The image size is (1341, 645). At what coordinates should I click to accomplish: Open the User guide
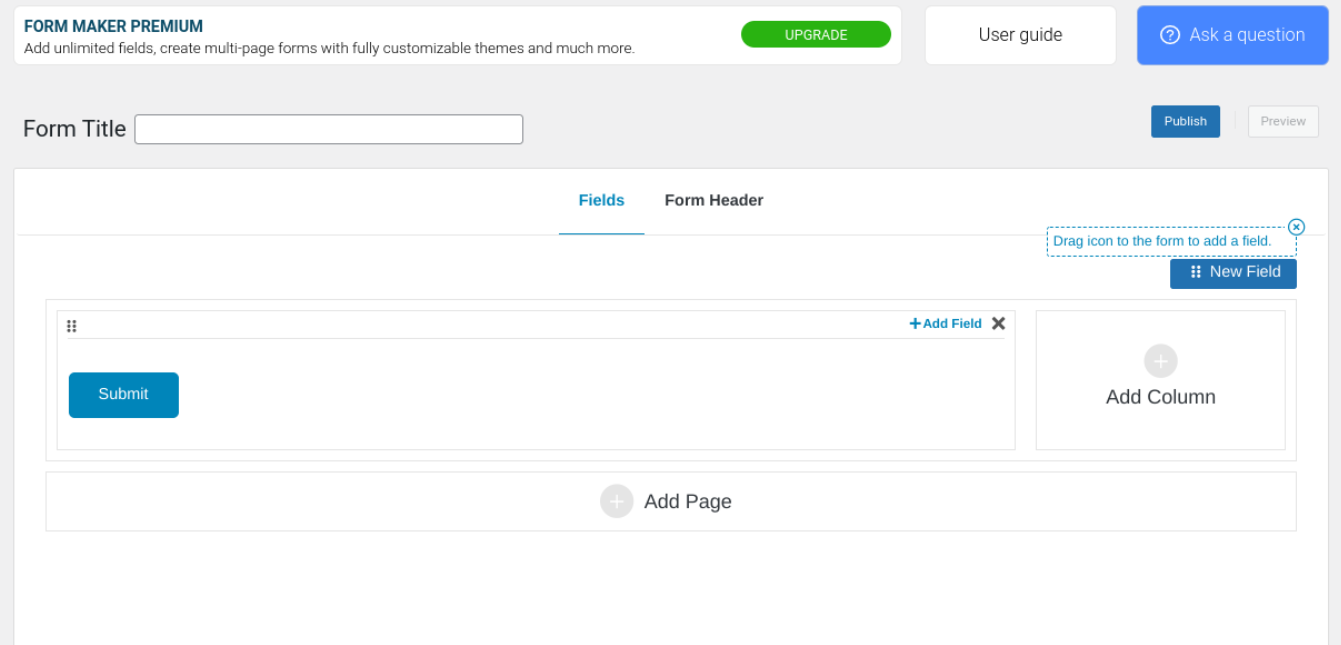tap(1020, 35)
